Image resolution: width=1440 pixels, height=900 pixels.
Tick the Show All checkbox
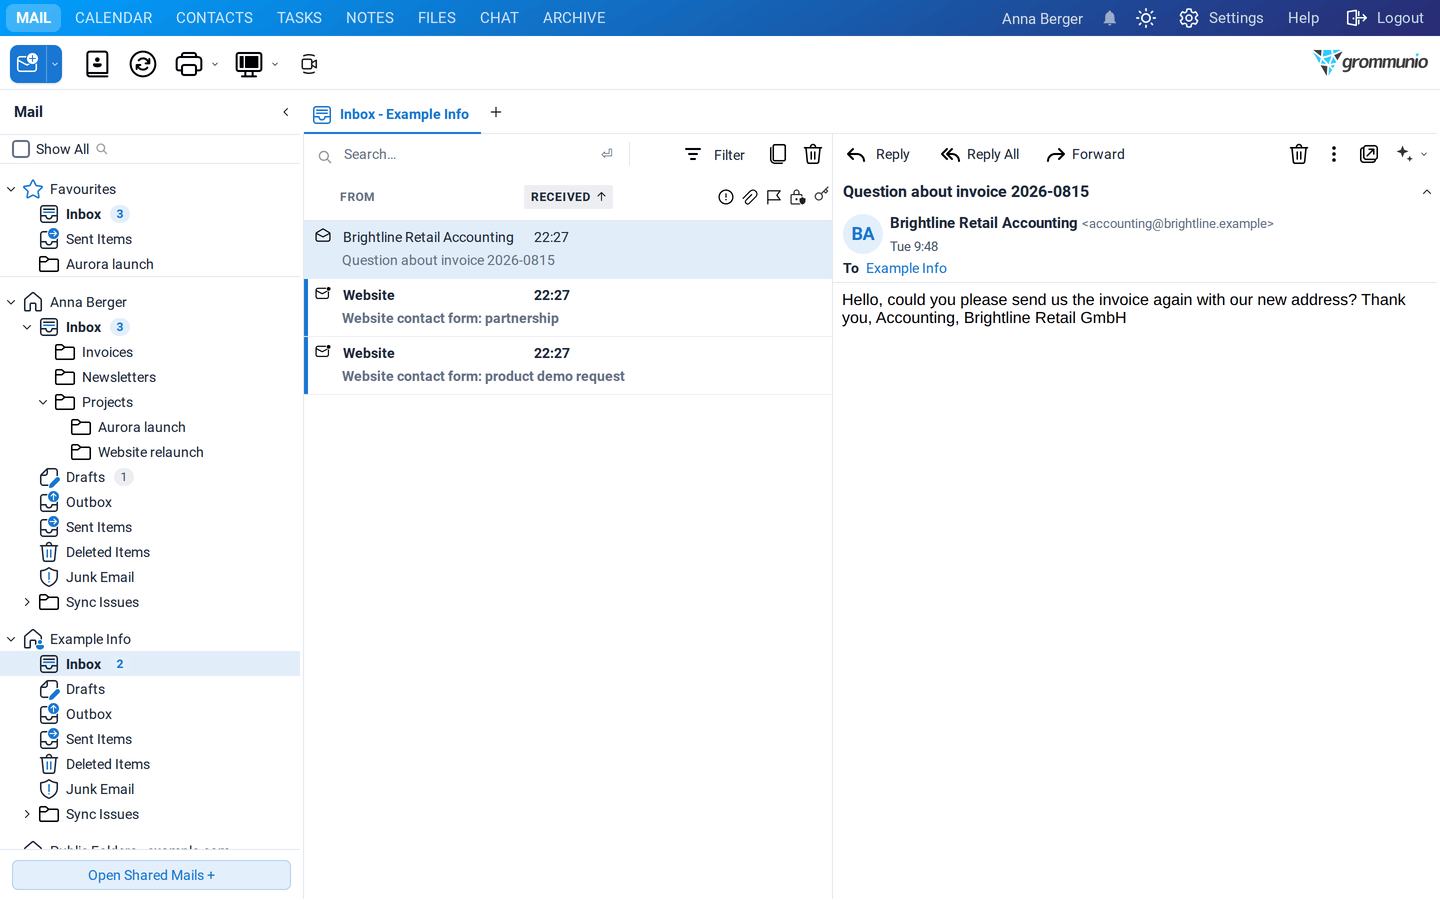(21, 149)
